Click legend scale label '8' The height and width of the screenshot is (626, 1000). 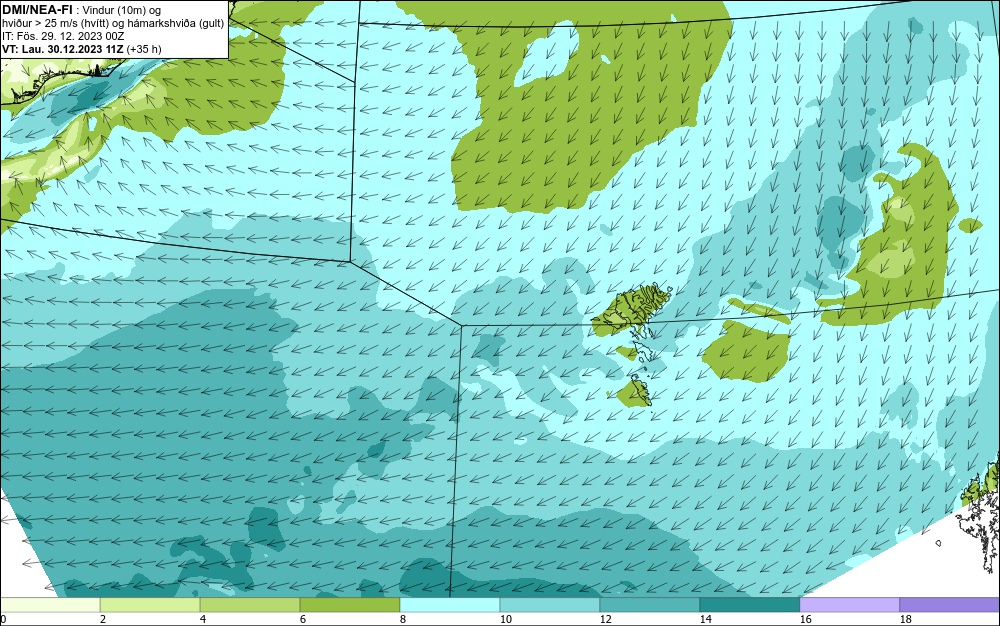402,619
